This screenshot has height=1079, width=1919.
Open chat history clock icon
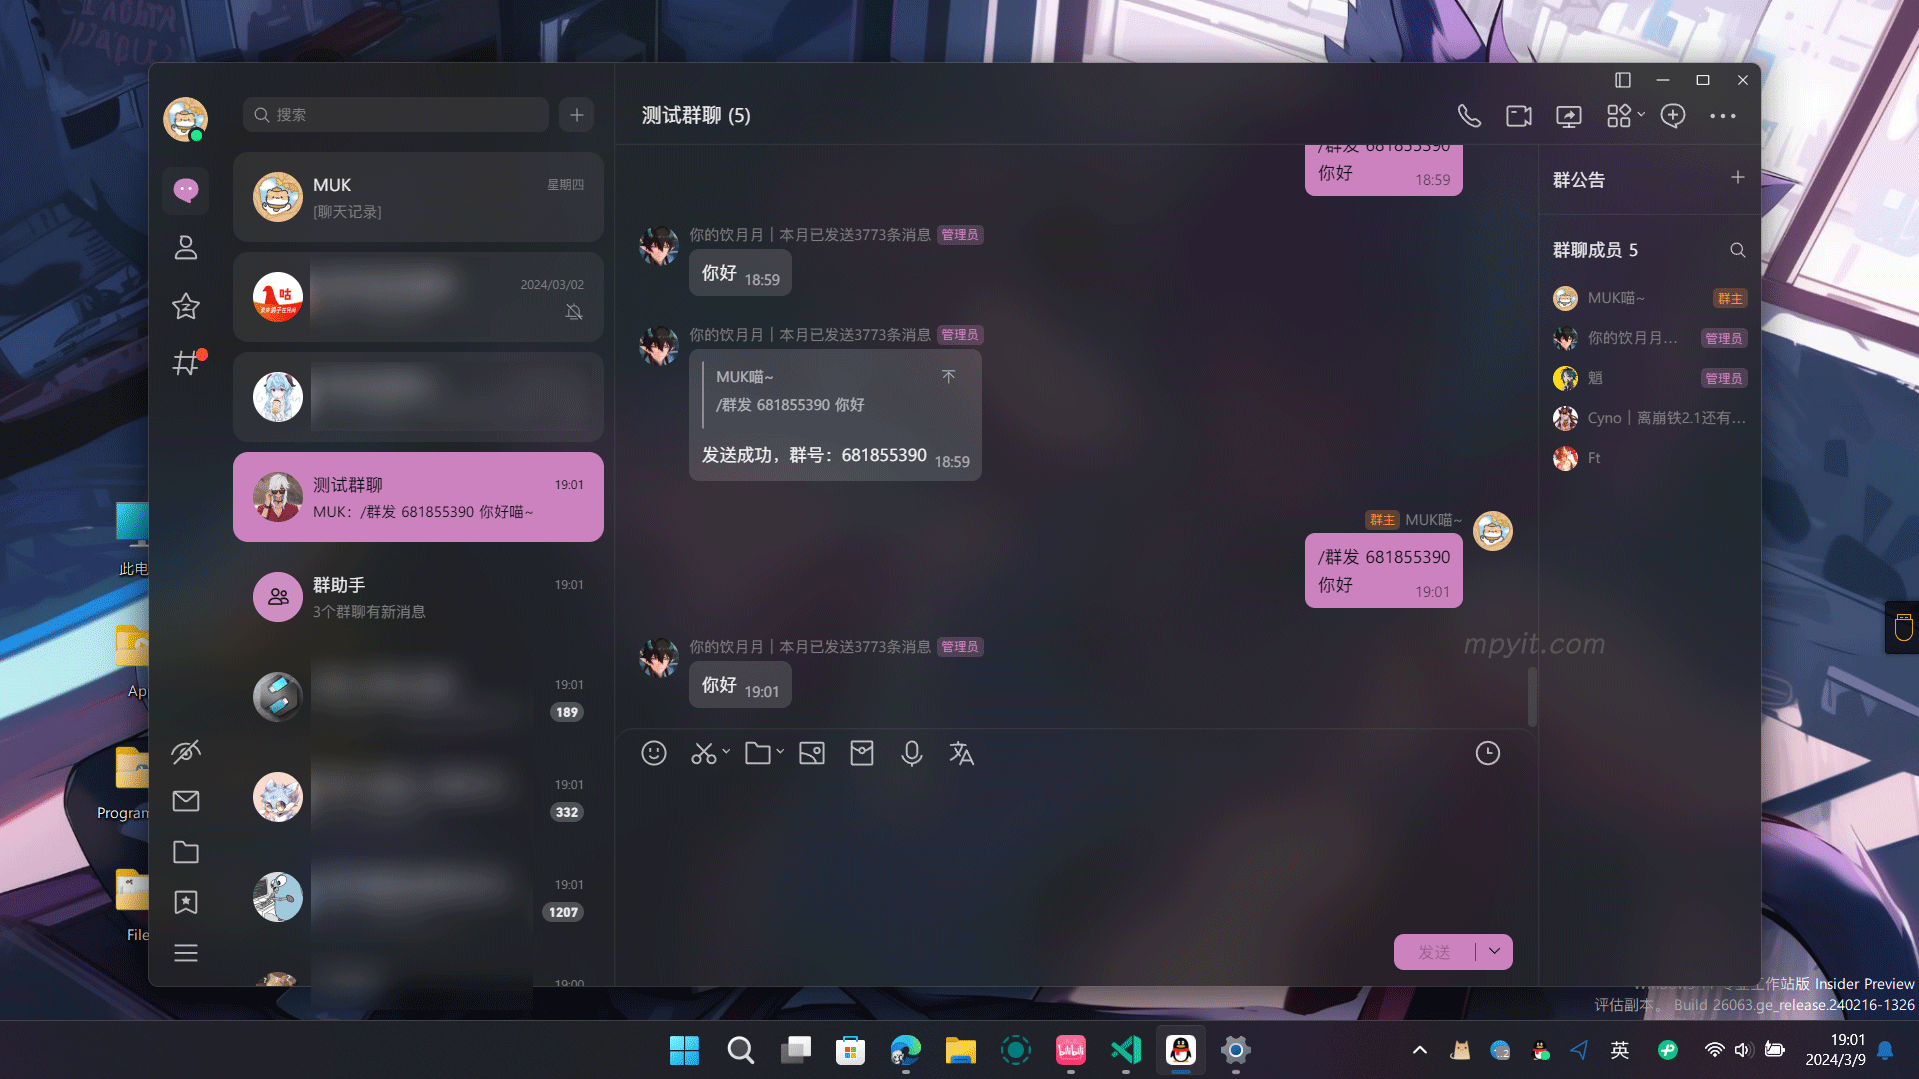[1488, 753]
